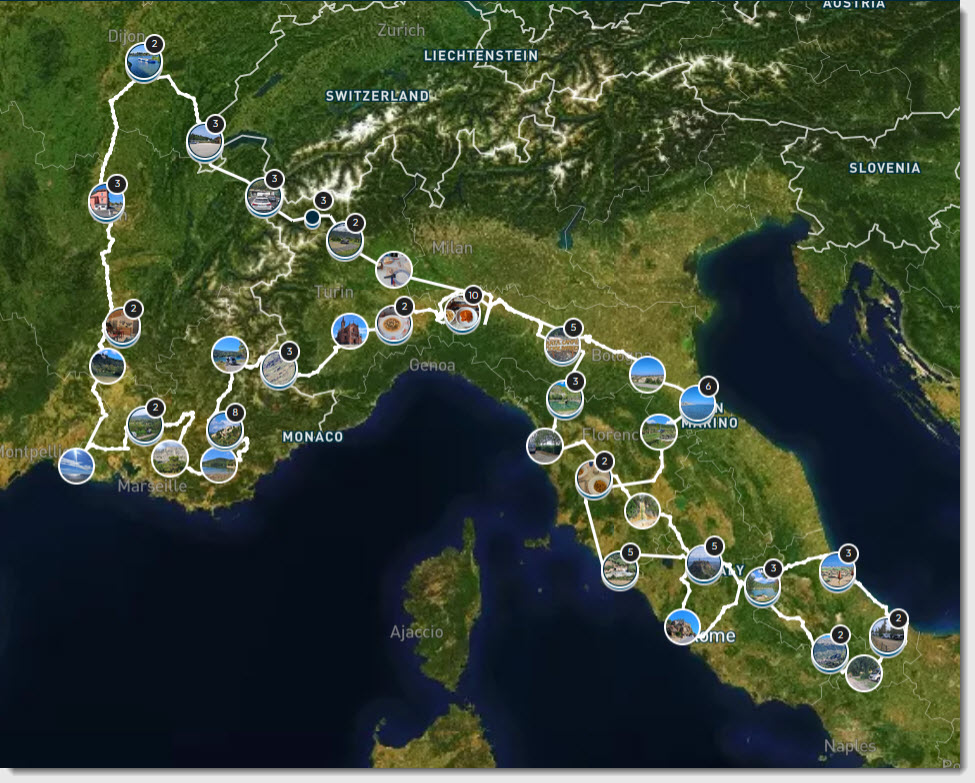
Task: Select the photo cluster next to Dijon
Action: [144, 63]
